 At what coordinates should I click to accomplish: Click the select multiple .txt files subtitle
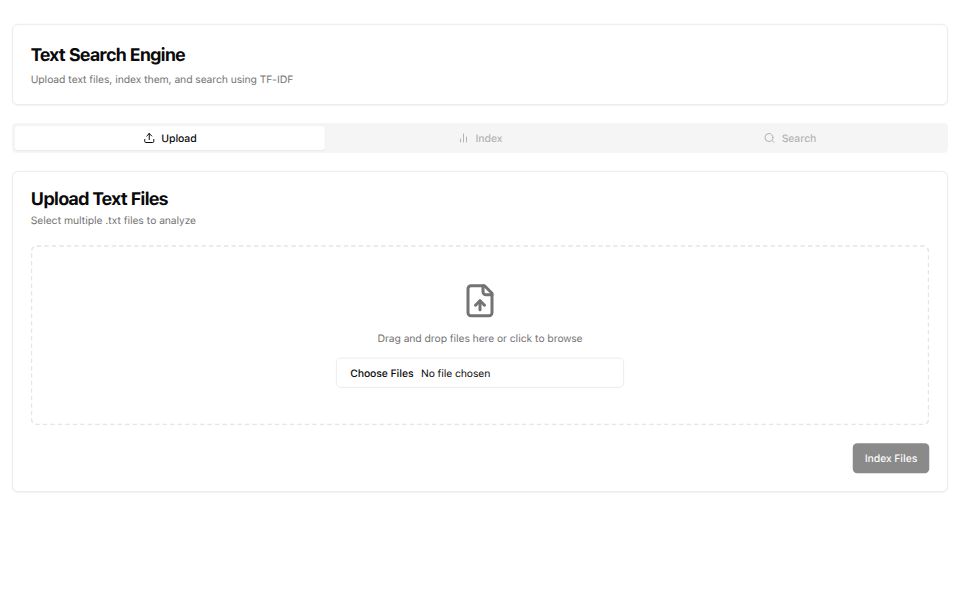tap(114, 220)
